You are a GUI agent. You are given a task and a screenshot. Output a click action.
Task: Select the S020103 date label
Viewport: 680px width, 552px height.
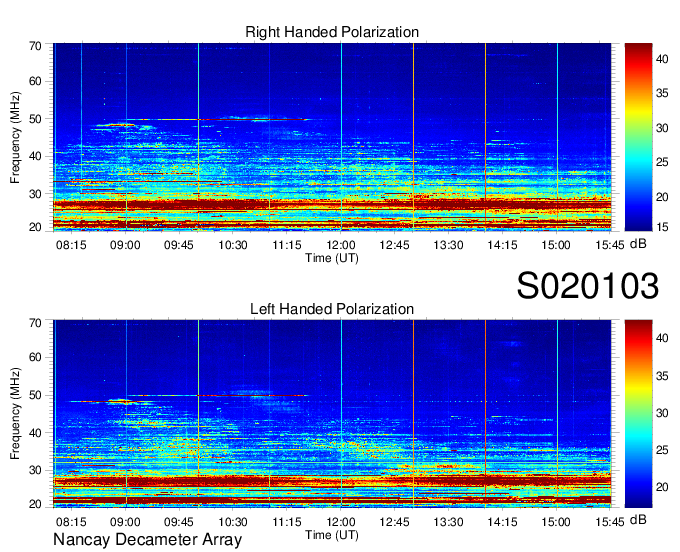(588, 286)
